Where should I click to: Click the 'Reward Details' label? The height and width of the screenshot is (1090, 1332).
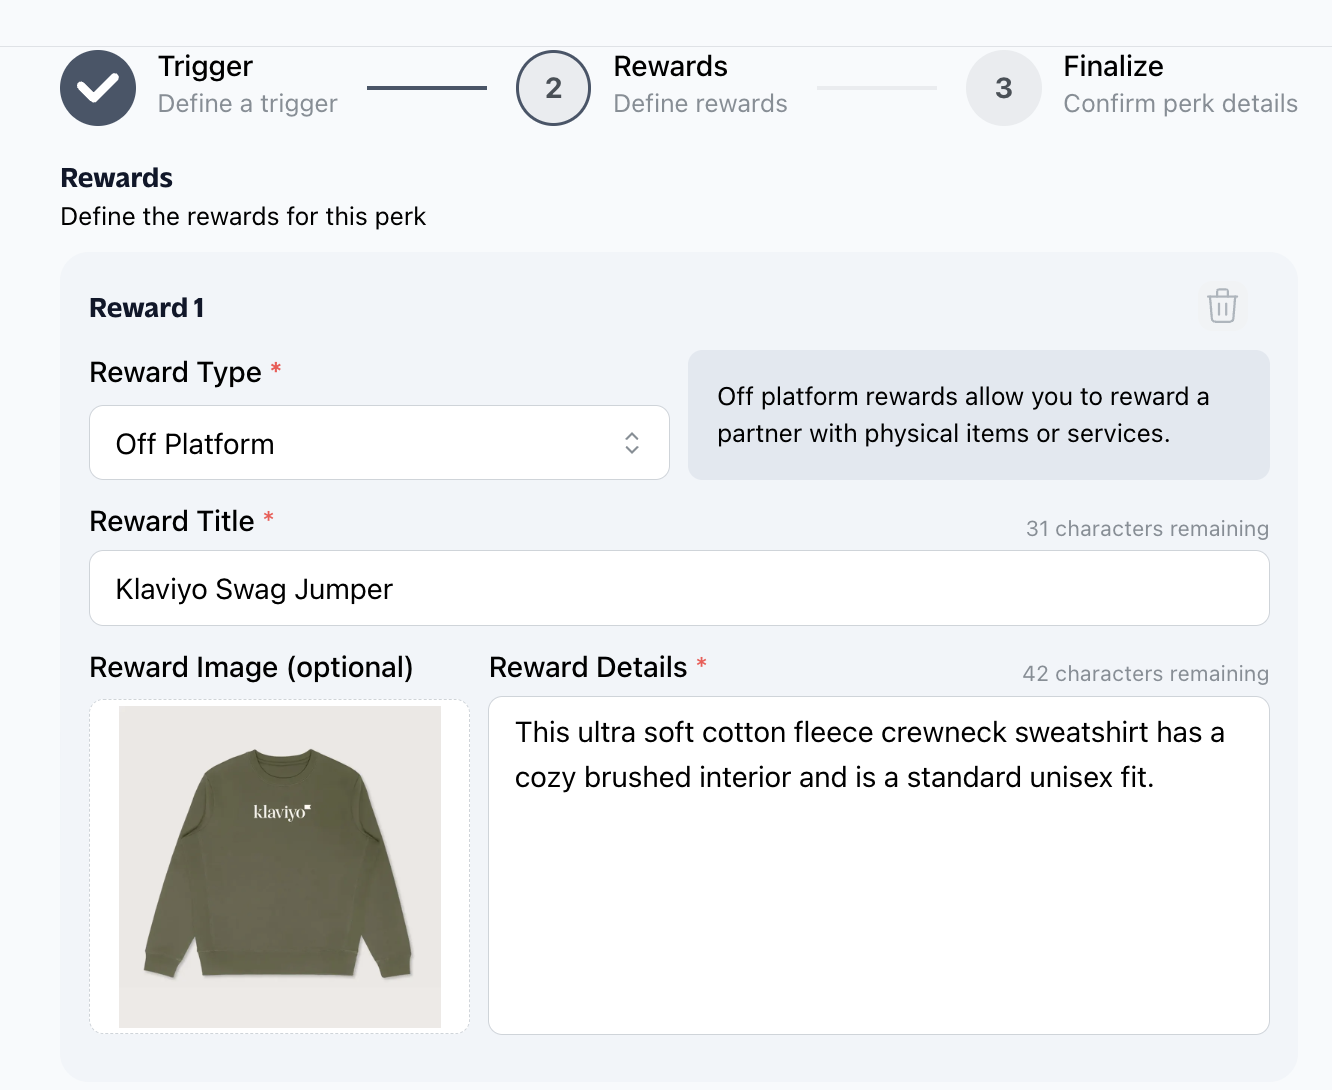pos(588,667)
